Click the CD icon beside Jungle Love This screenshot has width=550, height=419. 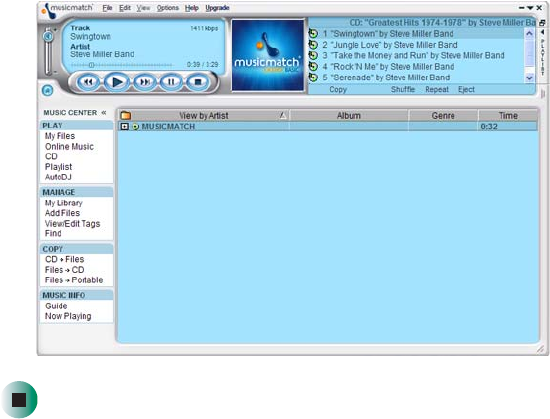click(x=313, y=45)
